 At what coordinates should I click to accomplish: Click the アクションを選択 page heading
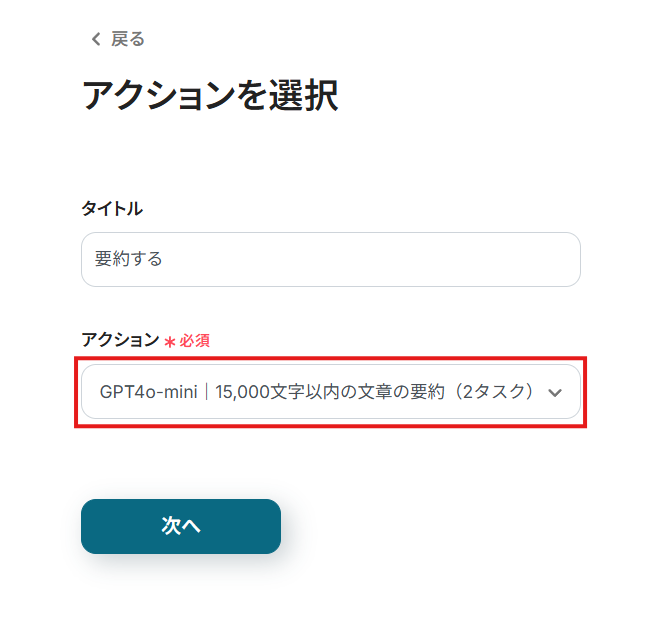(210, 96)
